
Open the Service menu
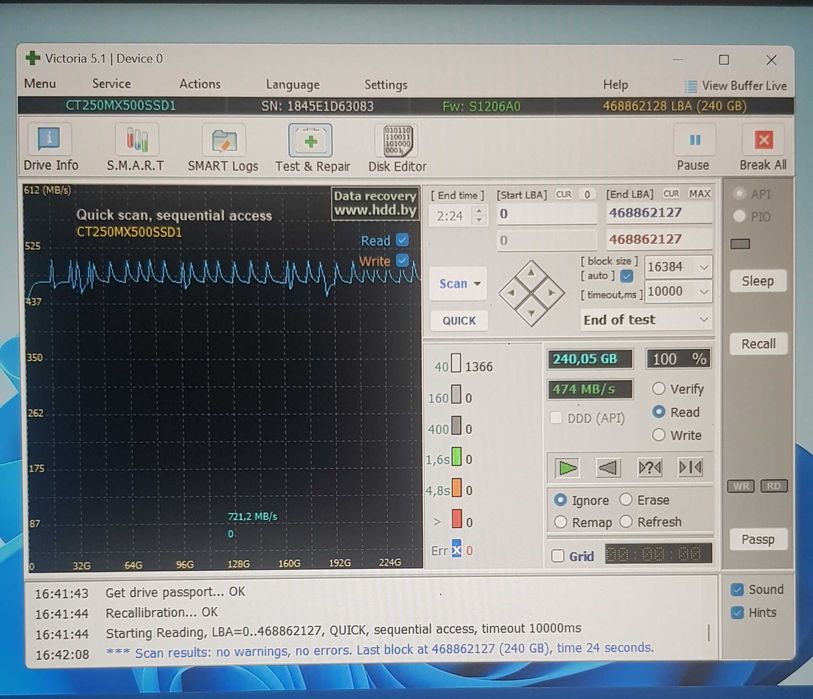coord(111,83)
